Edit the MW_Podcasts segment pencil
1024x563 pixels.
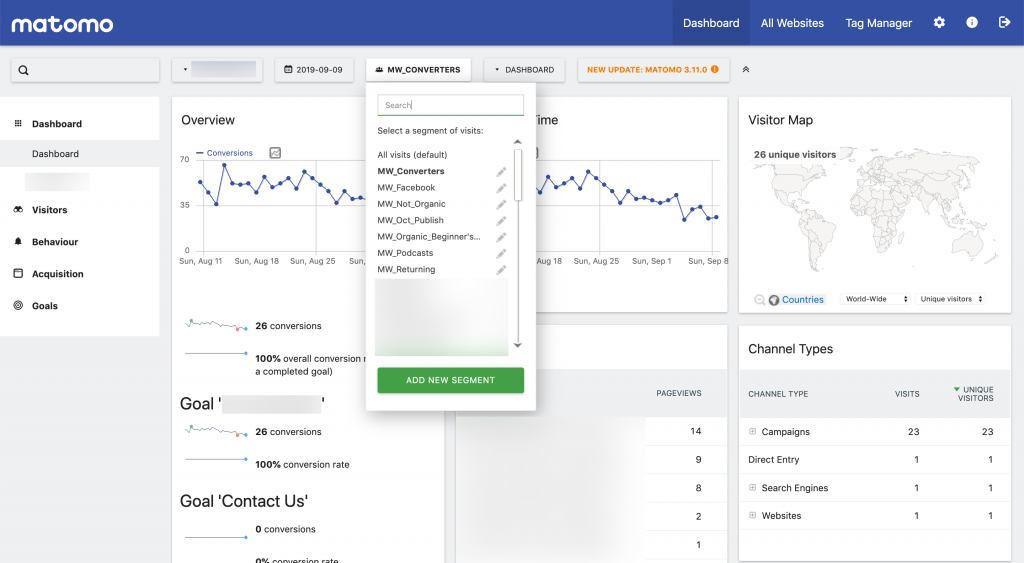pos(501,253)
